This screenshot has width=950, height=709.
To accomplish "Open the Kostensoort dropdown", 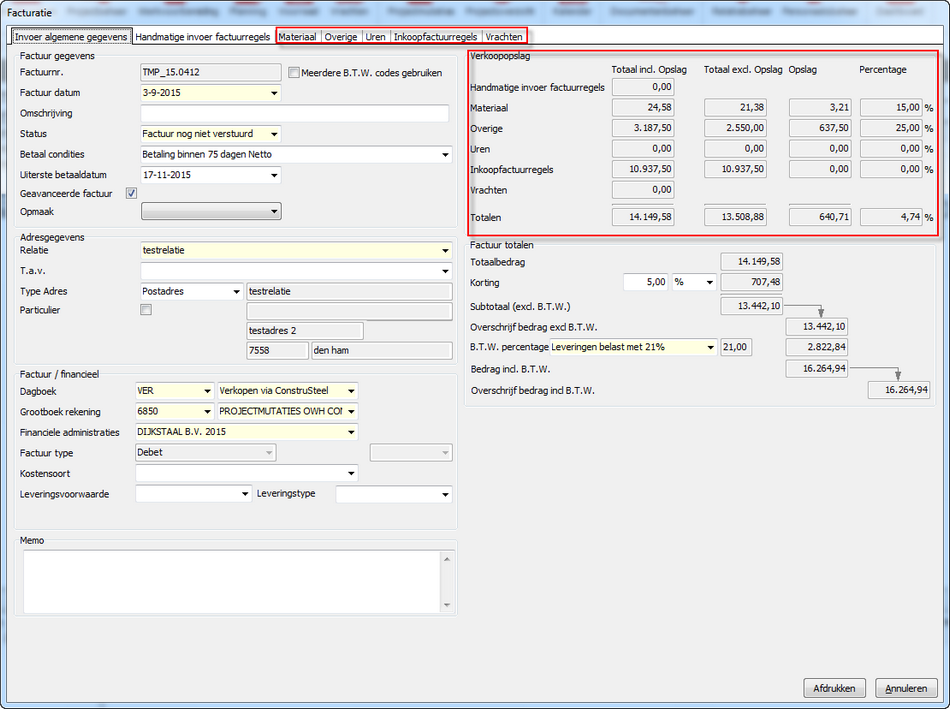I will [351, 473].
